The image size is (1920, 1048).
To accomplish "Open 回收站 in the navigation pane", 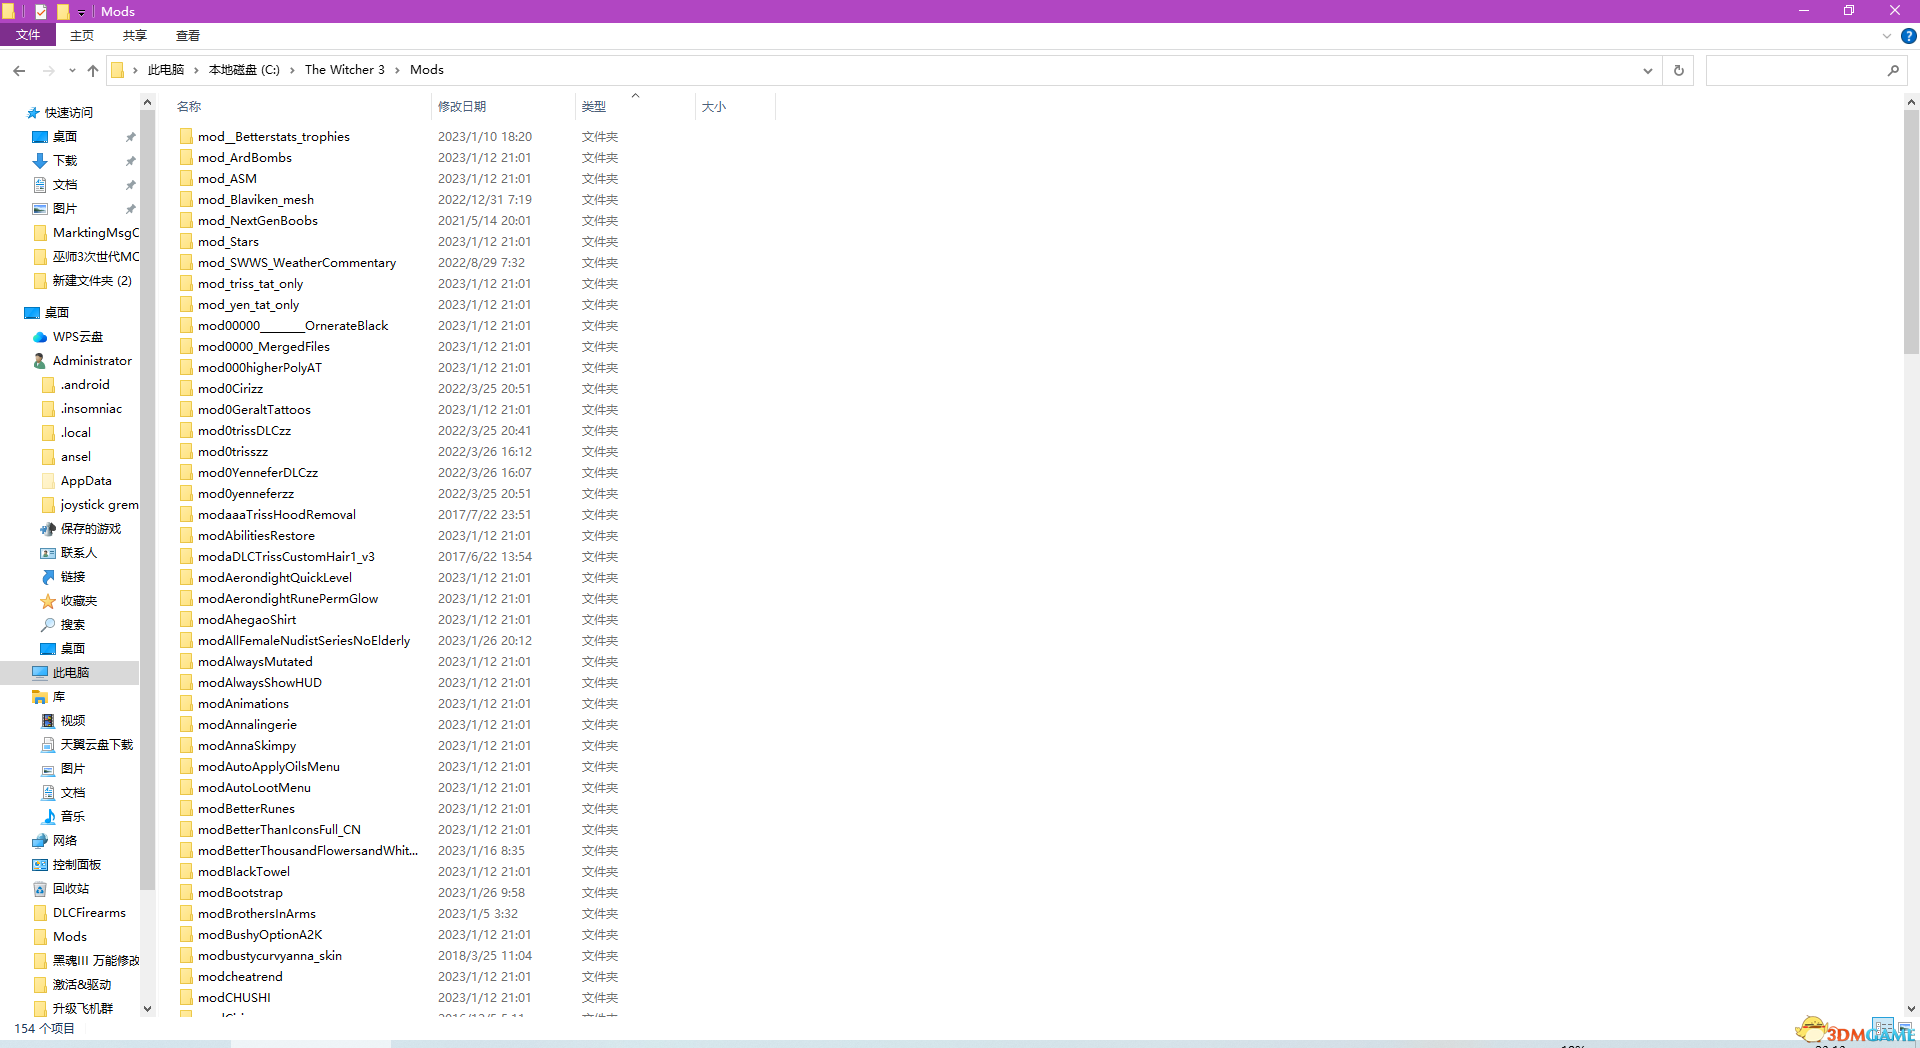I will [70, 889].
